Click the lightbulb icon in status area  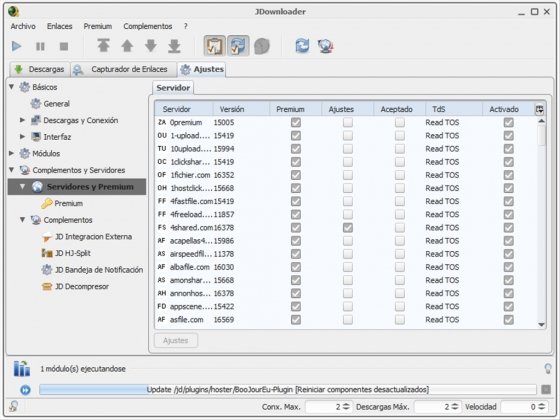coord(548,369)
